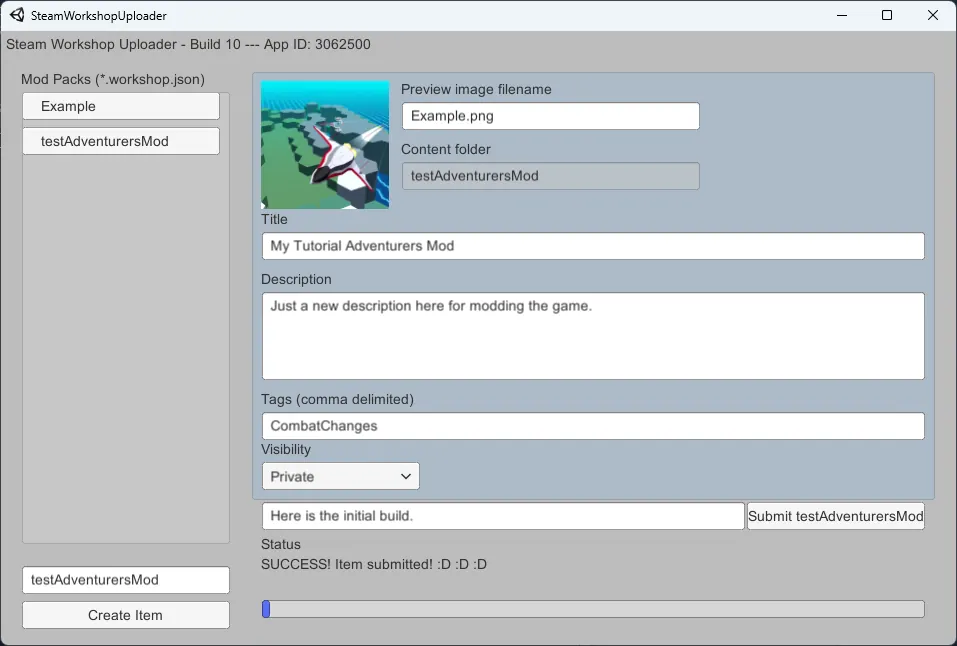Image resolution: width=957 pixels, height=646 pixels.
Task: Select the Example mod pack
Action: pos(121,106)
